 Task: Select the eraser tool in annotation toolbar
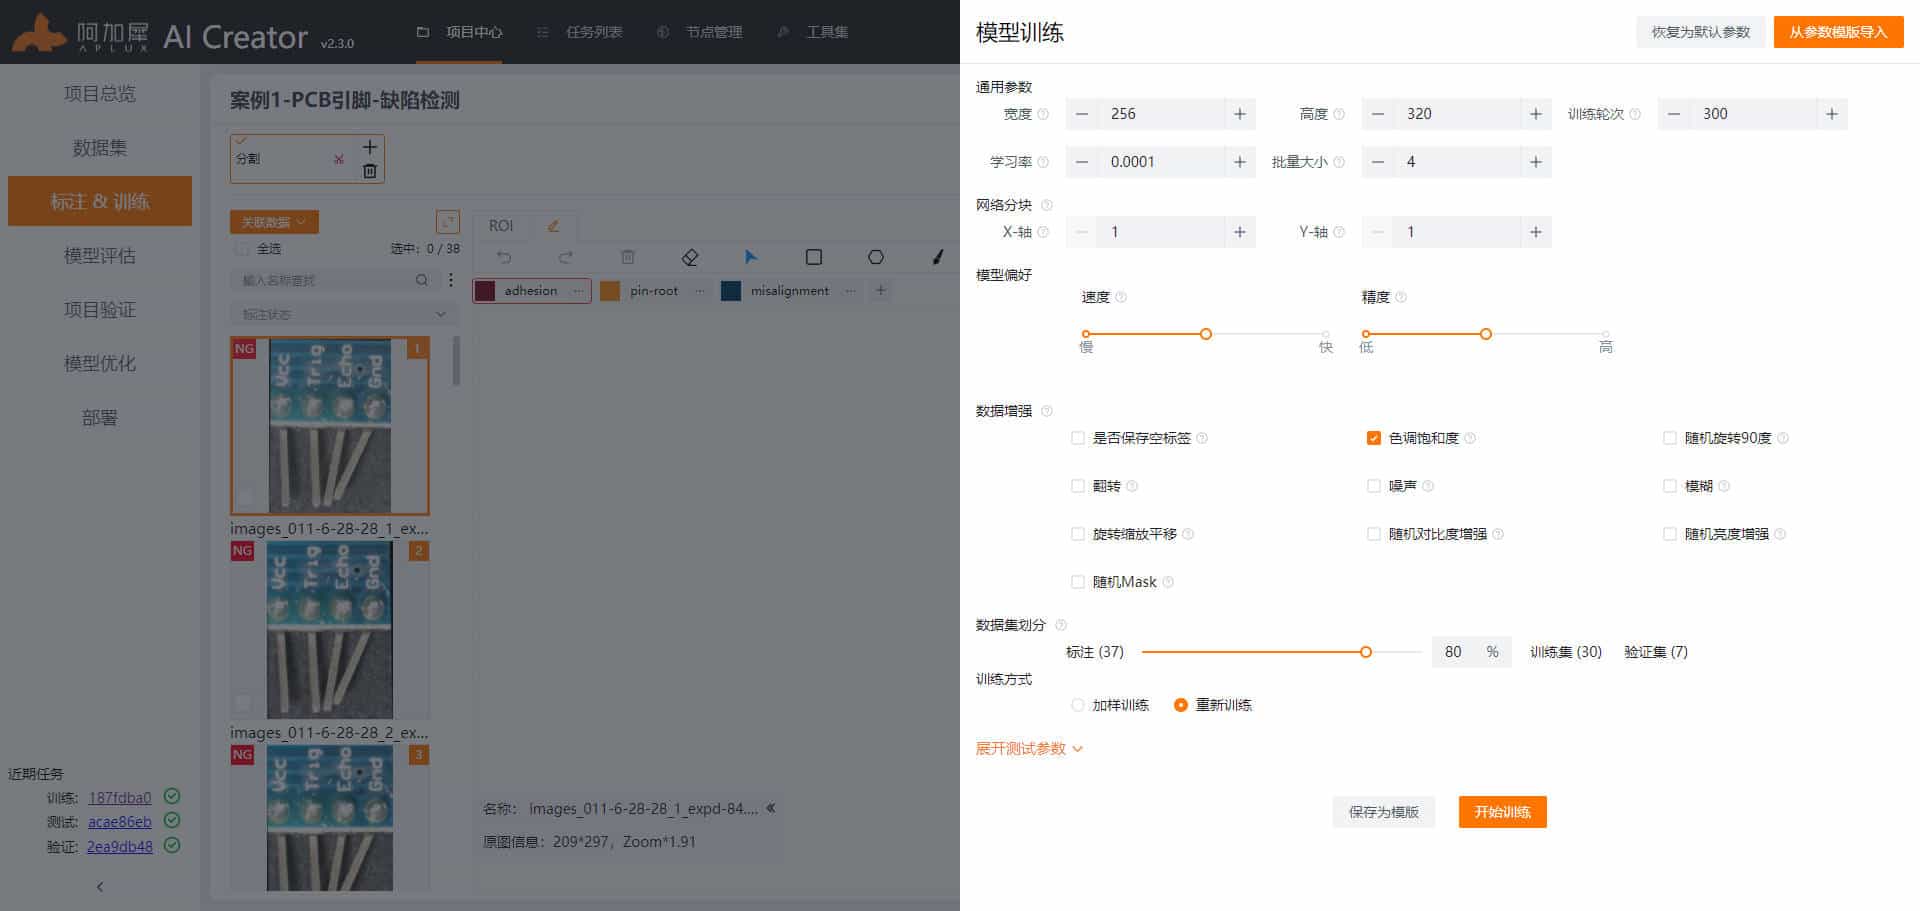point(690,257)
